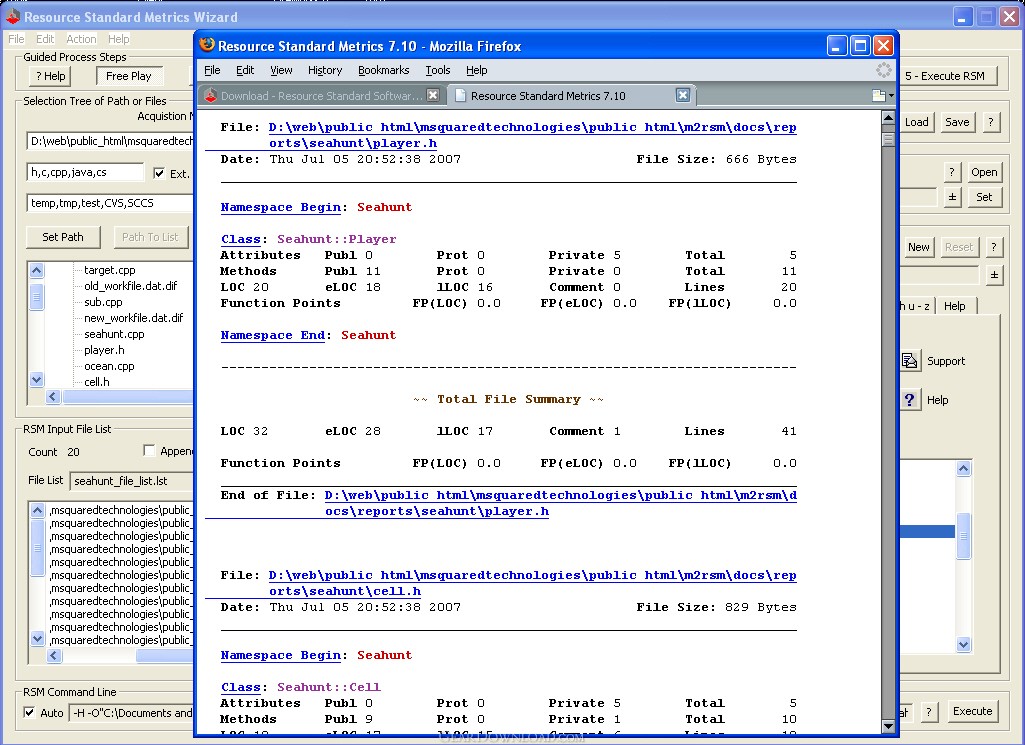Open the Firefox tab list dropdown
This screenshot has width=1025, height=745.
tap(881, 96)
